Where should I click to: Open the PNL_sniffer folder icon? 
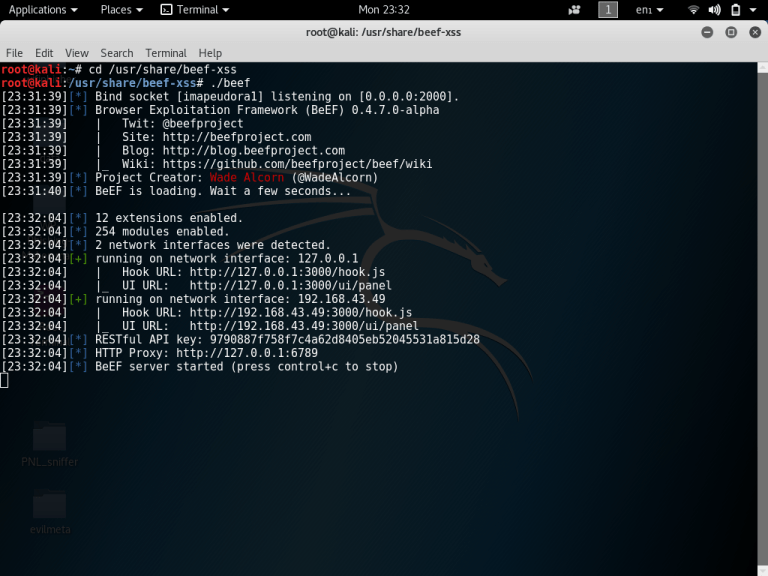49,440
